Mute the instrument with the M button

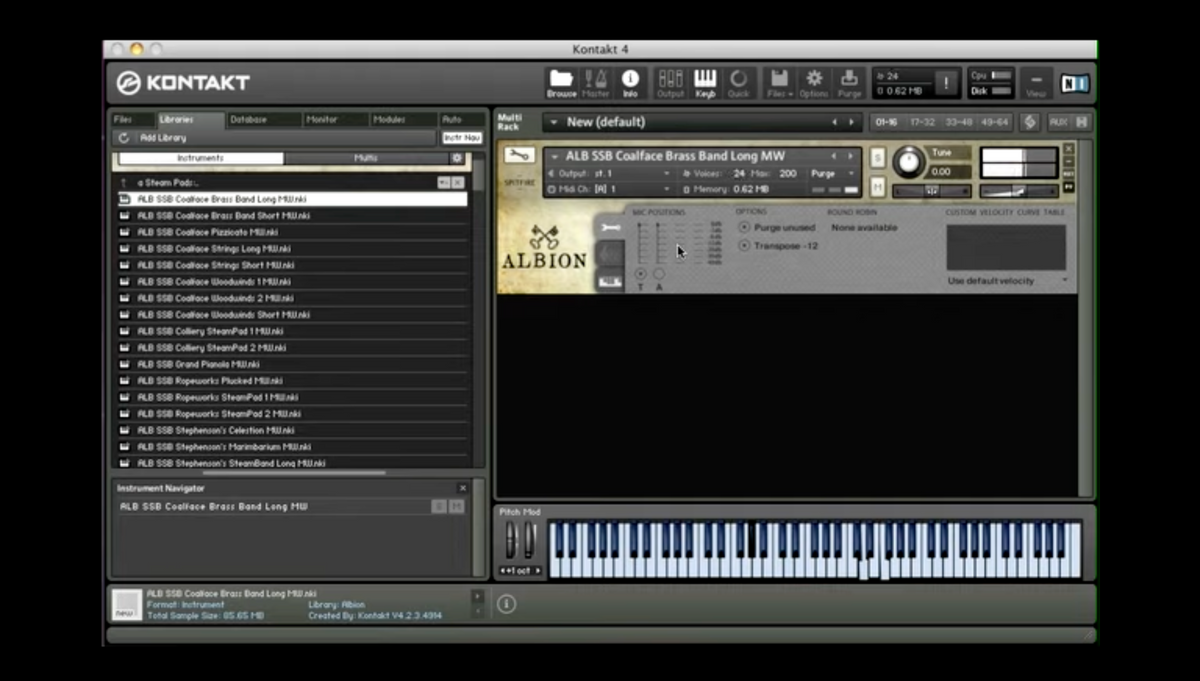coord(877,186)
